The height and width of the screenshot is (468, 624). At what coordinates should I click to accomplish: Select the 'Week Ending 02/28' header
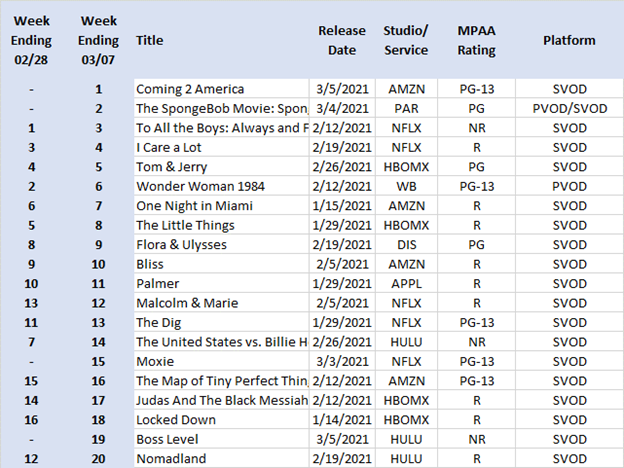tap(34, 41)
